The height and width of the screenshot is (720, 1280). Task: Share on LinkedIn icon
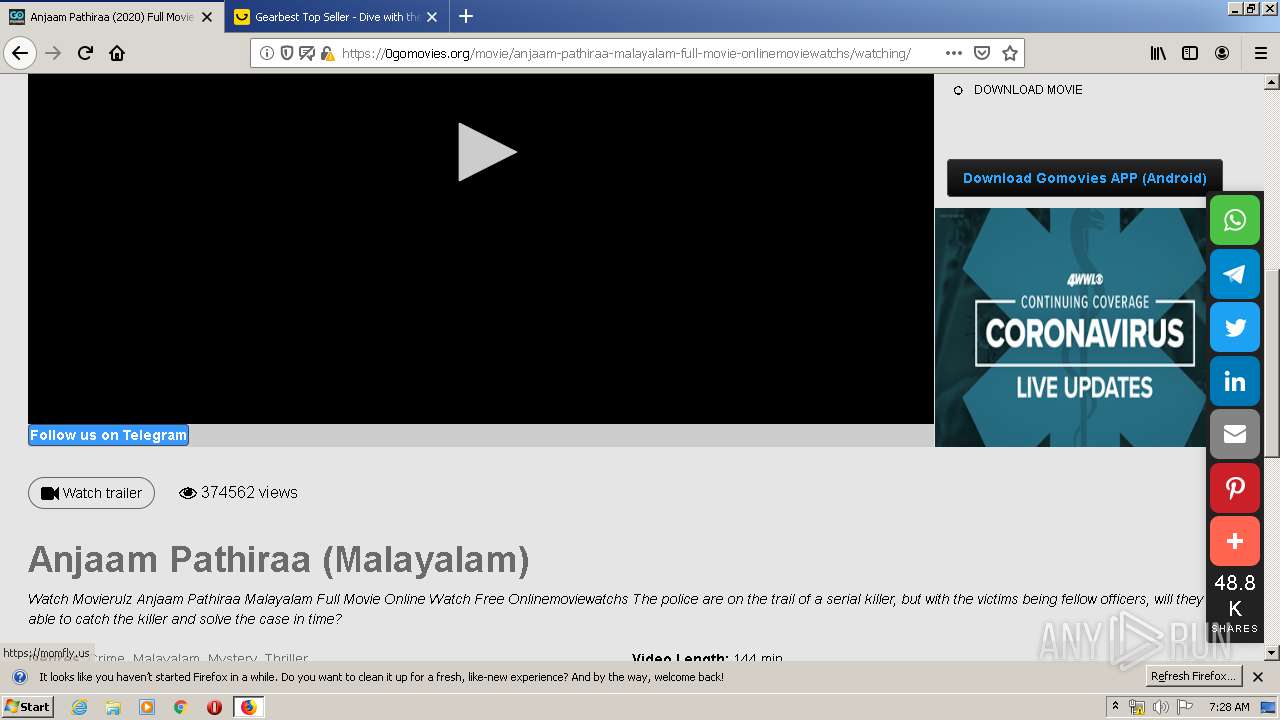pos(1235,381)
